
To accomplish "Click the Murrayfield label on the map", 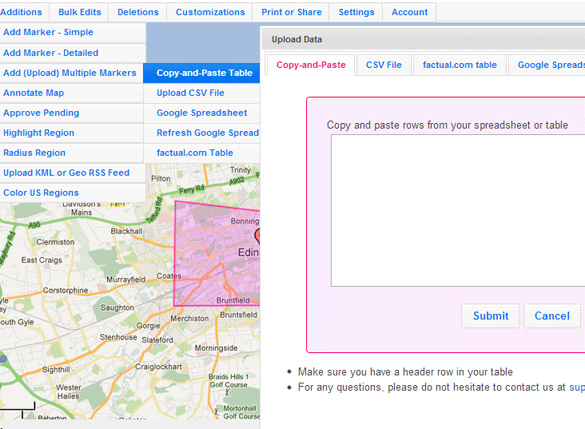I will click(x=126, y=279).
